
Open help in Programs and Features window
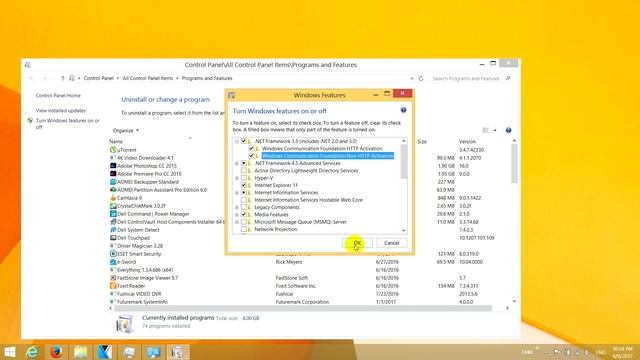pyautogui.click(x=508, y=130)
